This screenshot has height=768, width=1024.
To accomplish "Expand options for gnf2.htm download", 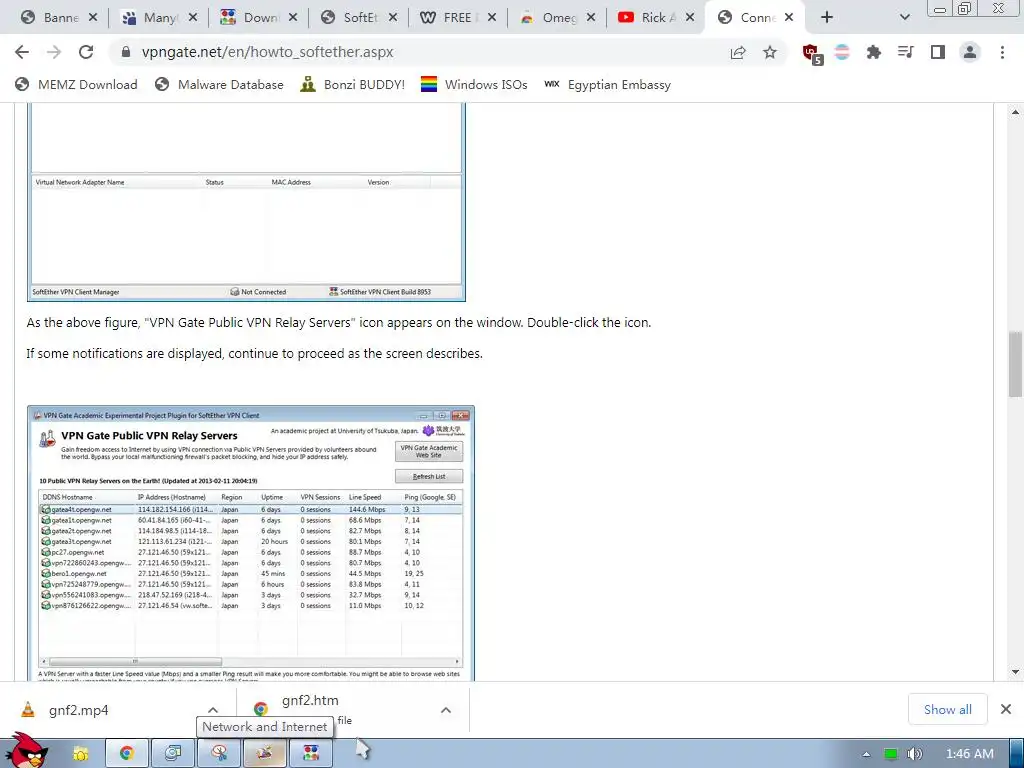I will pos(446,710).
